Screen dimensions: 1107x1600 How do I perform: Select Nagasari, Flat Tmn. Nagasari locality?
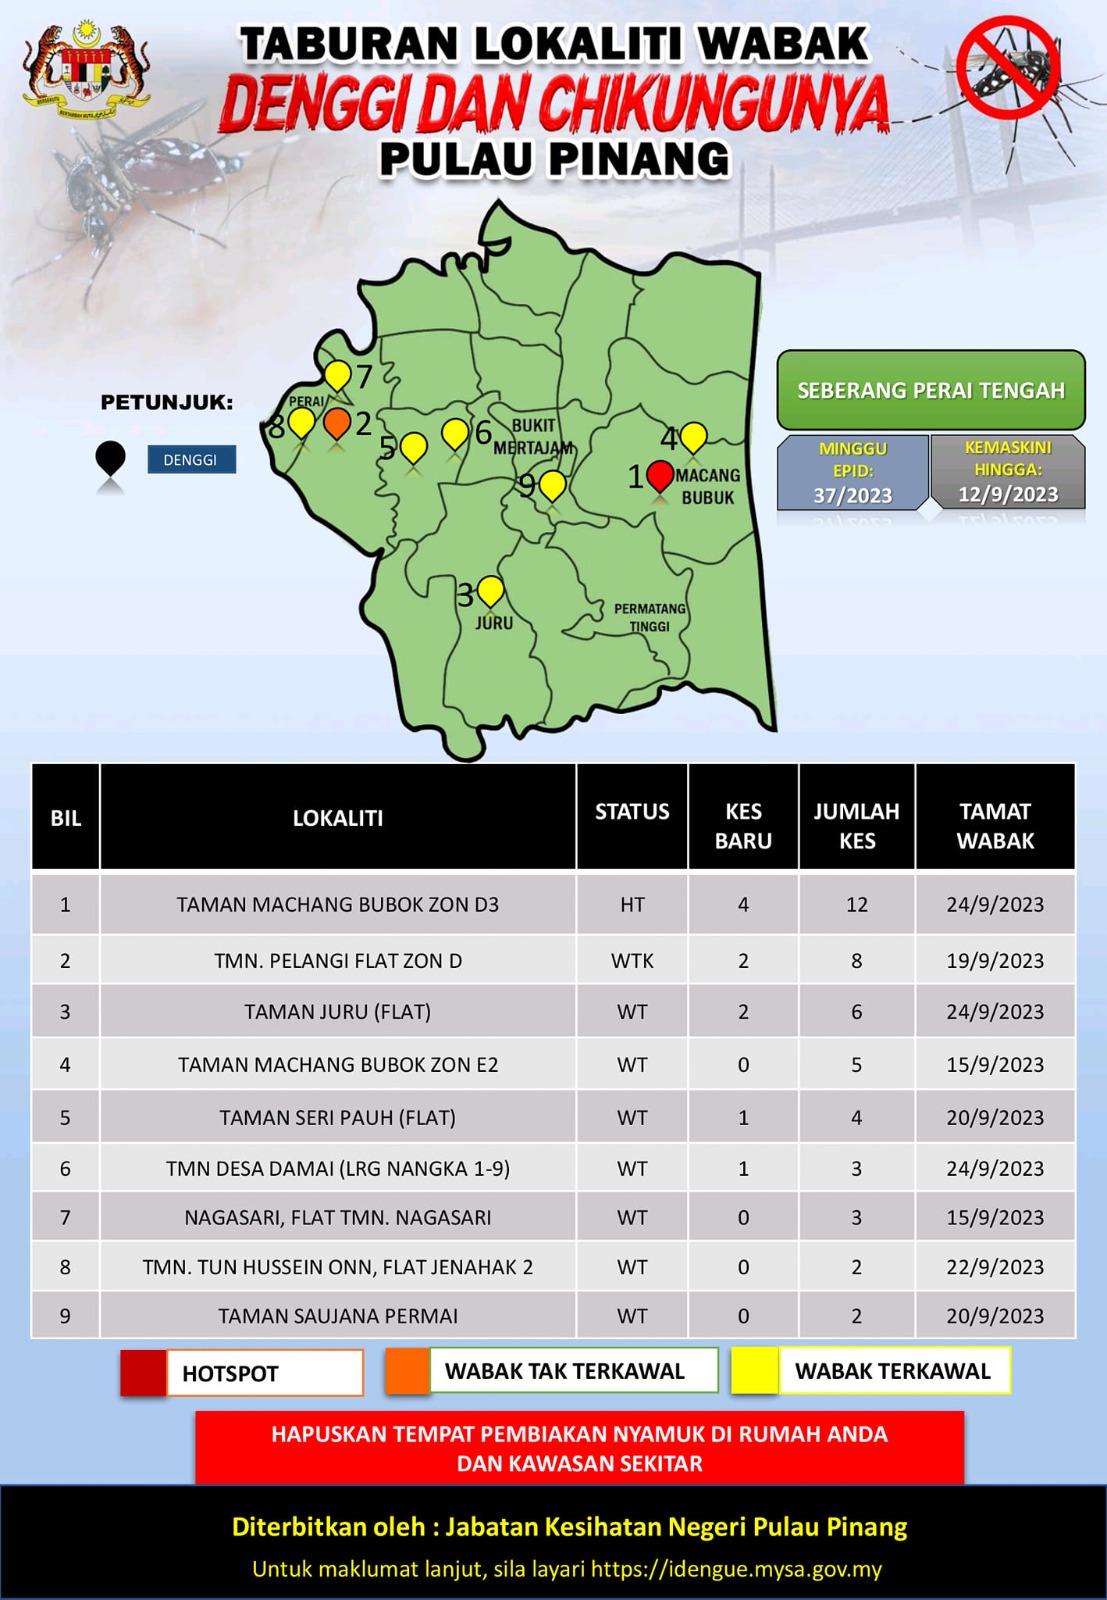pyautogui.click(x=338, y=1218)
